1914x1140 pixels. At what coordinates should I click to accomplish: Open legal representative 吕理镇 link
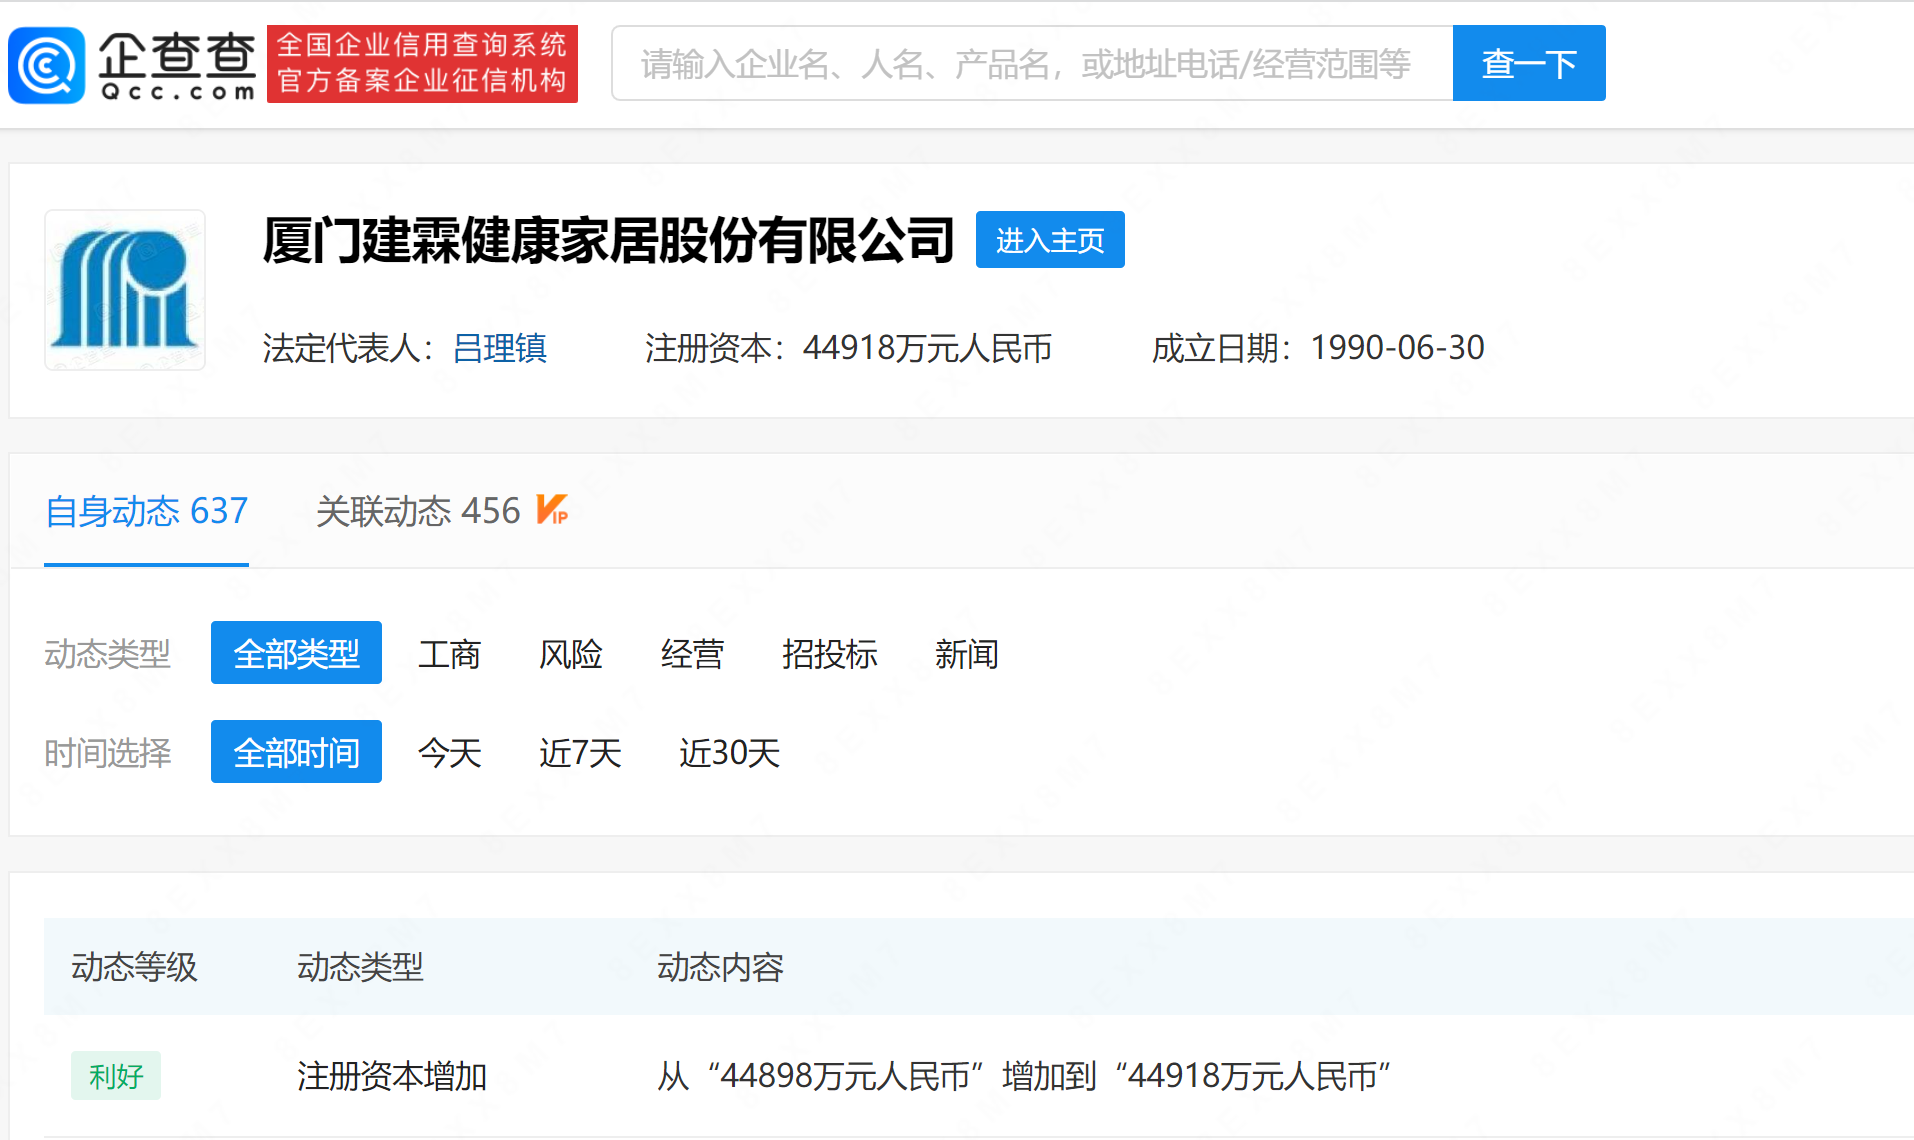tap(499, 348)
